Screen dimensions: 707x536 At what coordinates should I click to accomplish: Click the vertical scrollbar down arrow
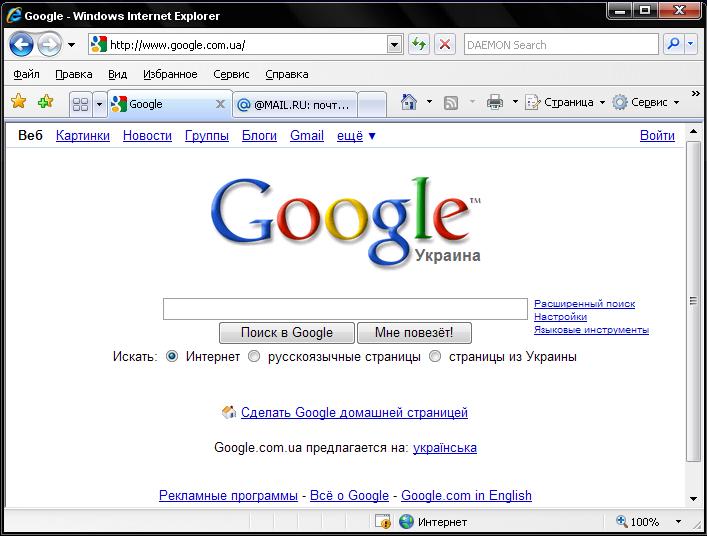coord(693,499)
